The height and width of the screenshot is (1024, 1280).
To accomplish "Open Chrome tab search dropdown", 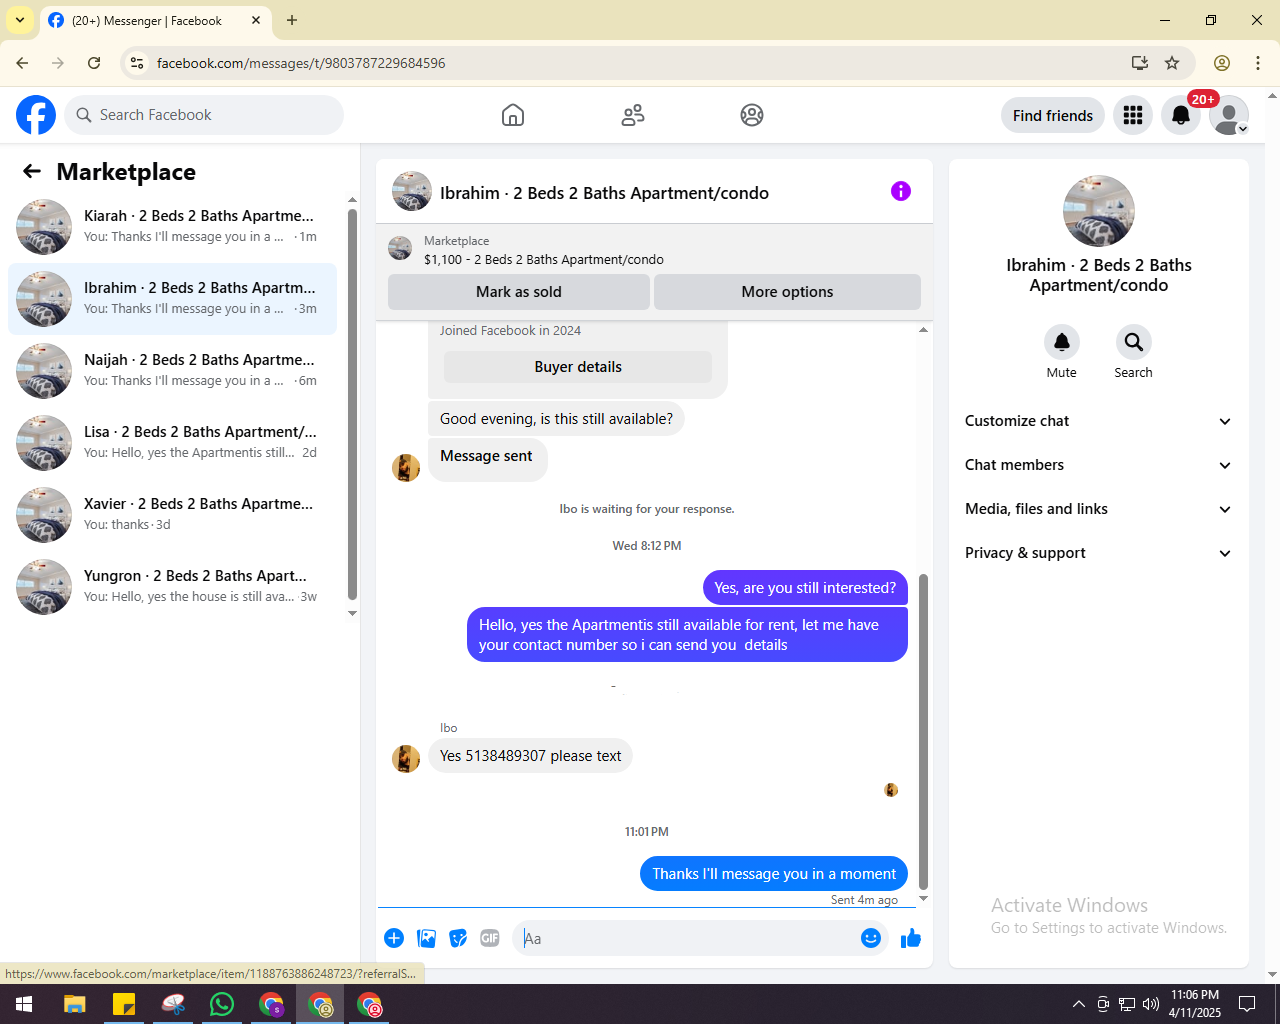I will coord(20,20).
